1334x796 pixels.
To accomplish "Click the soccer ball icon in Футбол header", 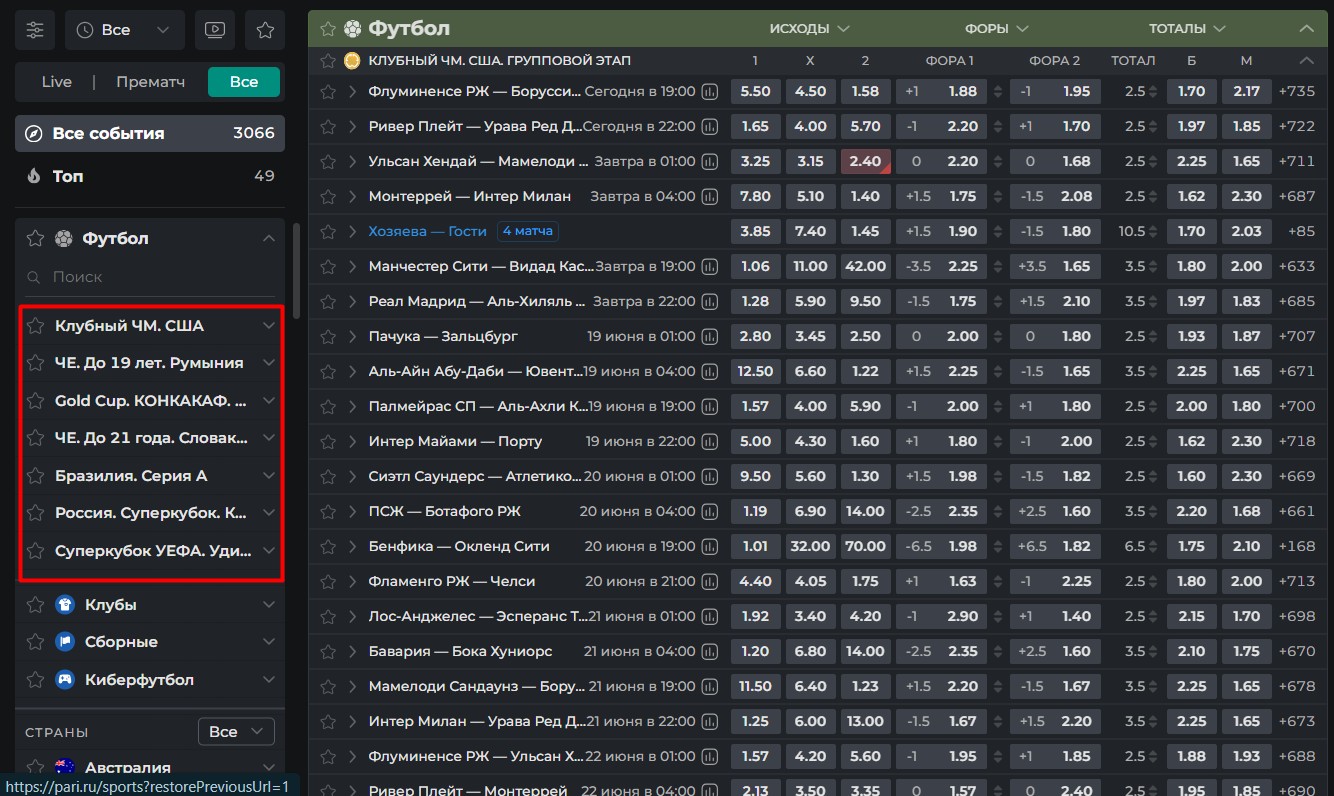I will pyautogui.click(x=352, y=28).
